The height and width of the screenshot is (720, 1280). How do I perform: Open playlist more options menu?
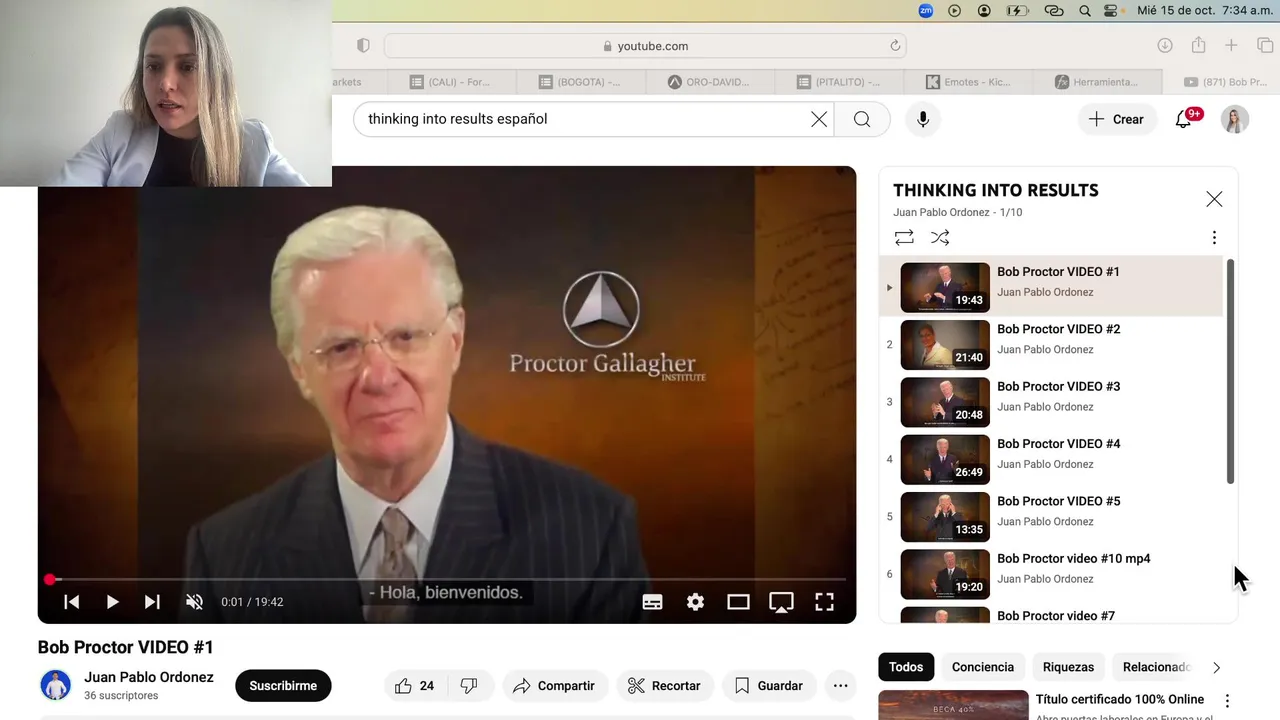coord(1214,238)
